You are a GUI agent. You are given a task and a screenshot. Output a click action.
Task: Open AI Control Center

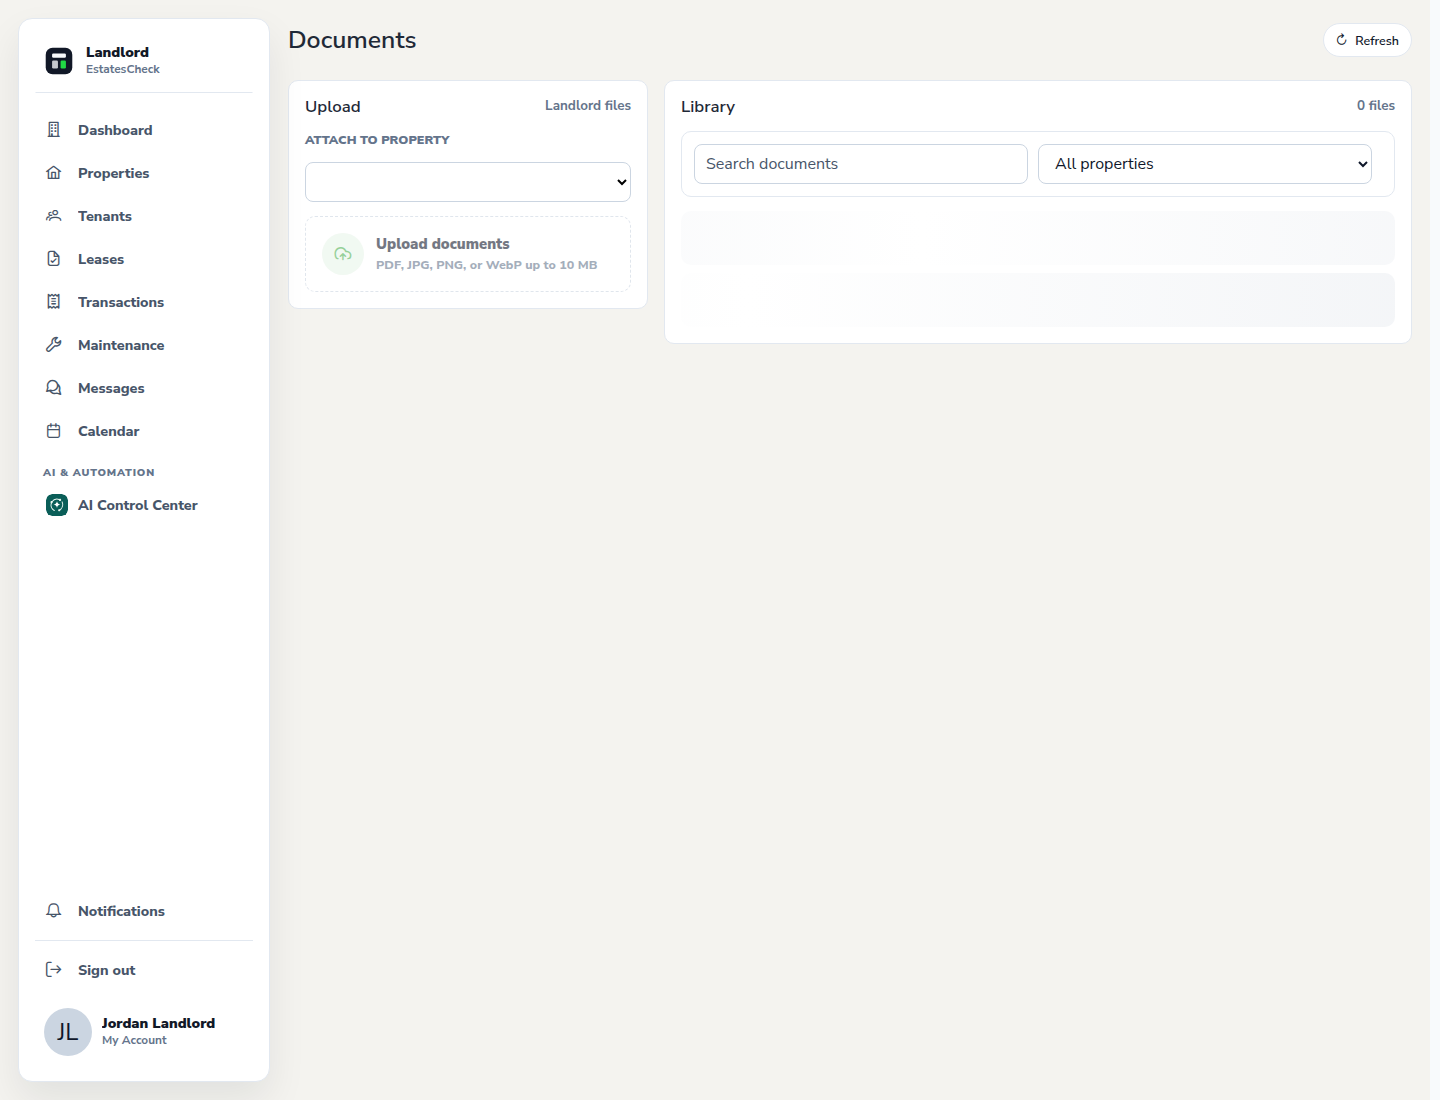click(x=138, y=505)
